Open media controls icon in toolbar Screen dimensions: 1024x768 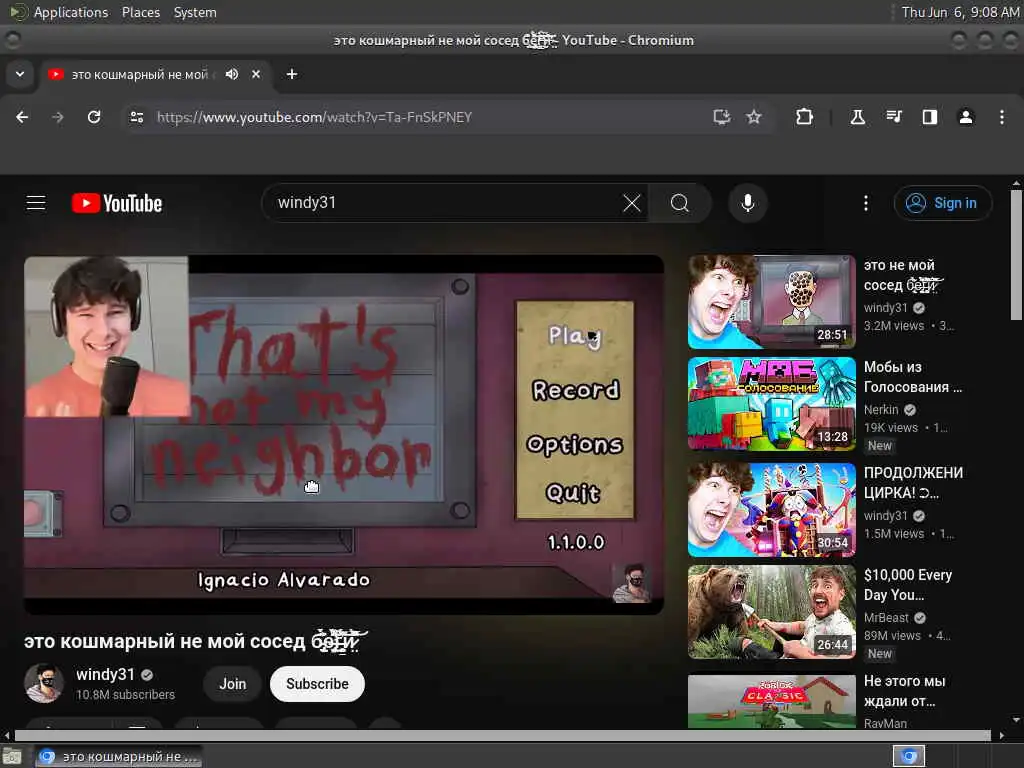(x=894, y=117)
